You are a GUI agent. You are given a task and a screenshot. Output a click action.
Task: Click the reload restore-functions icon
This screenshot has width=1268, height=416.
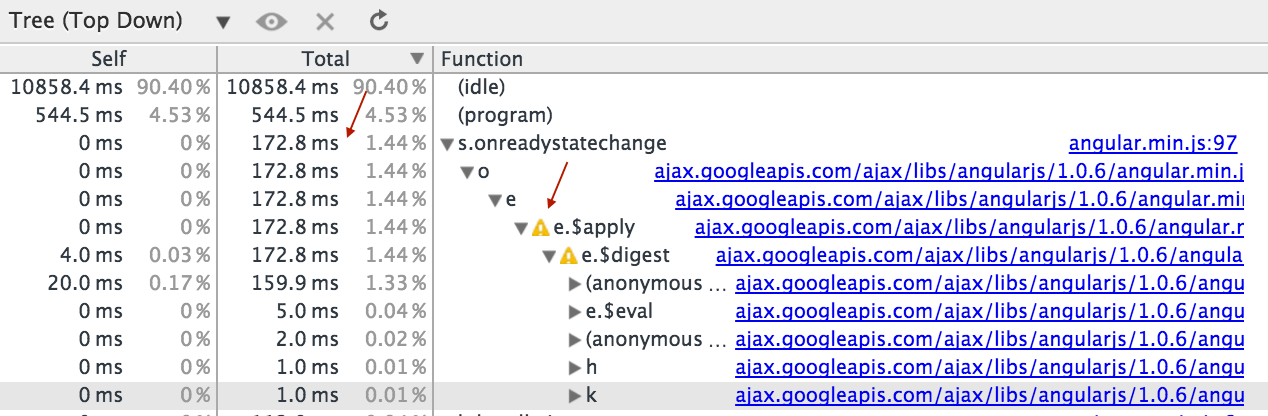pyautogui.click(x=378, y=20)
